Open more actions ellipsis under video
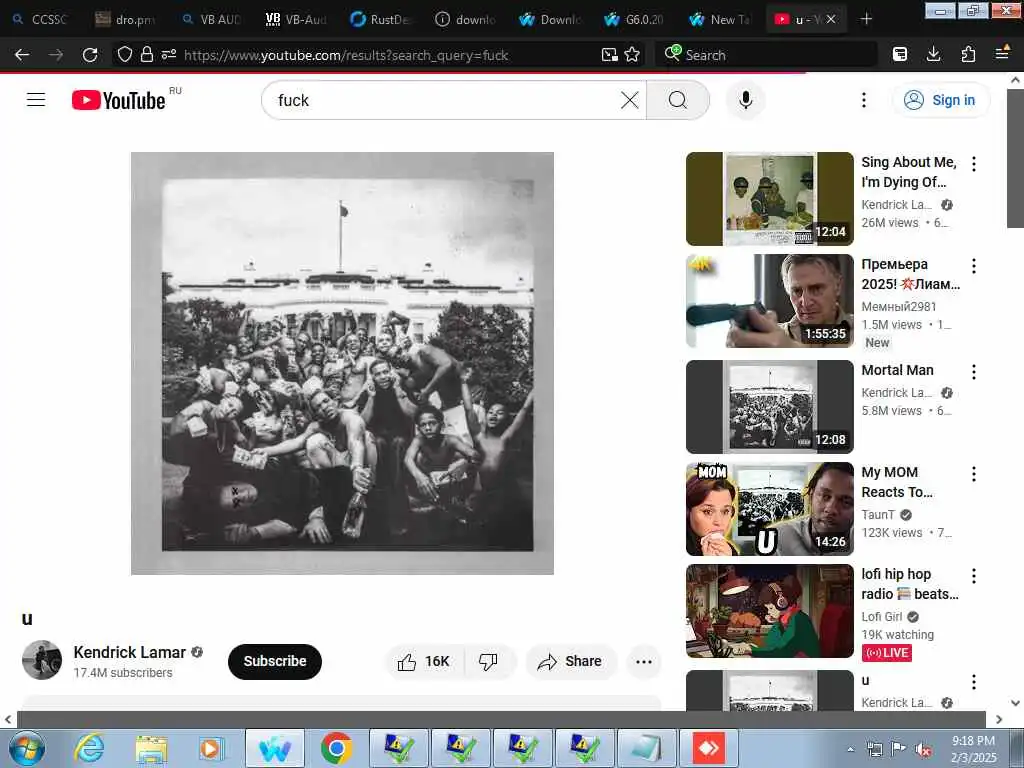 tap(644, 662)
